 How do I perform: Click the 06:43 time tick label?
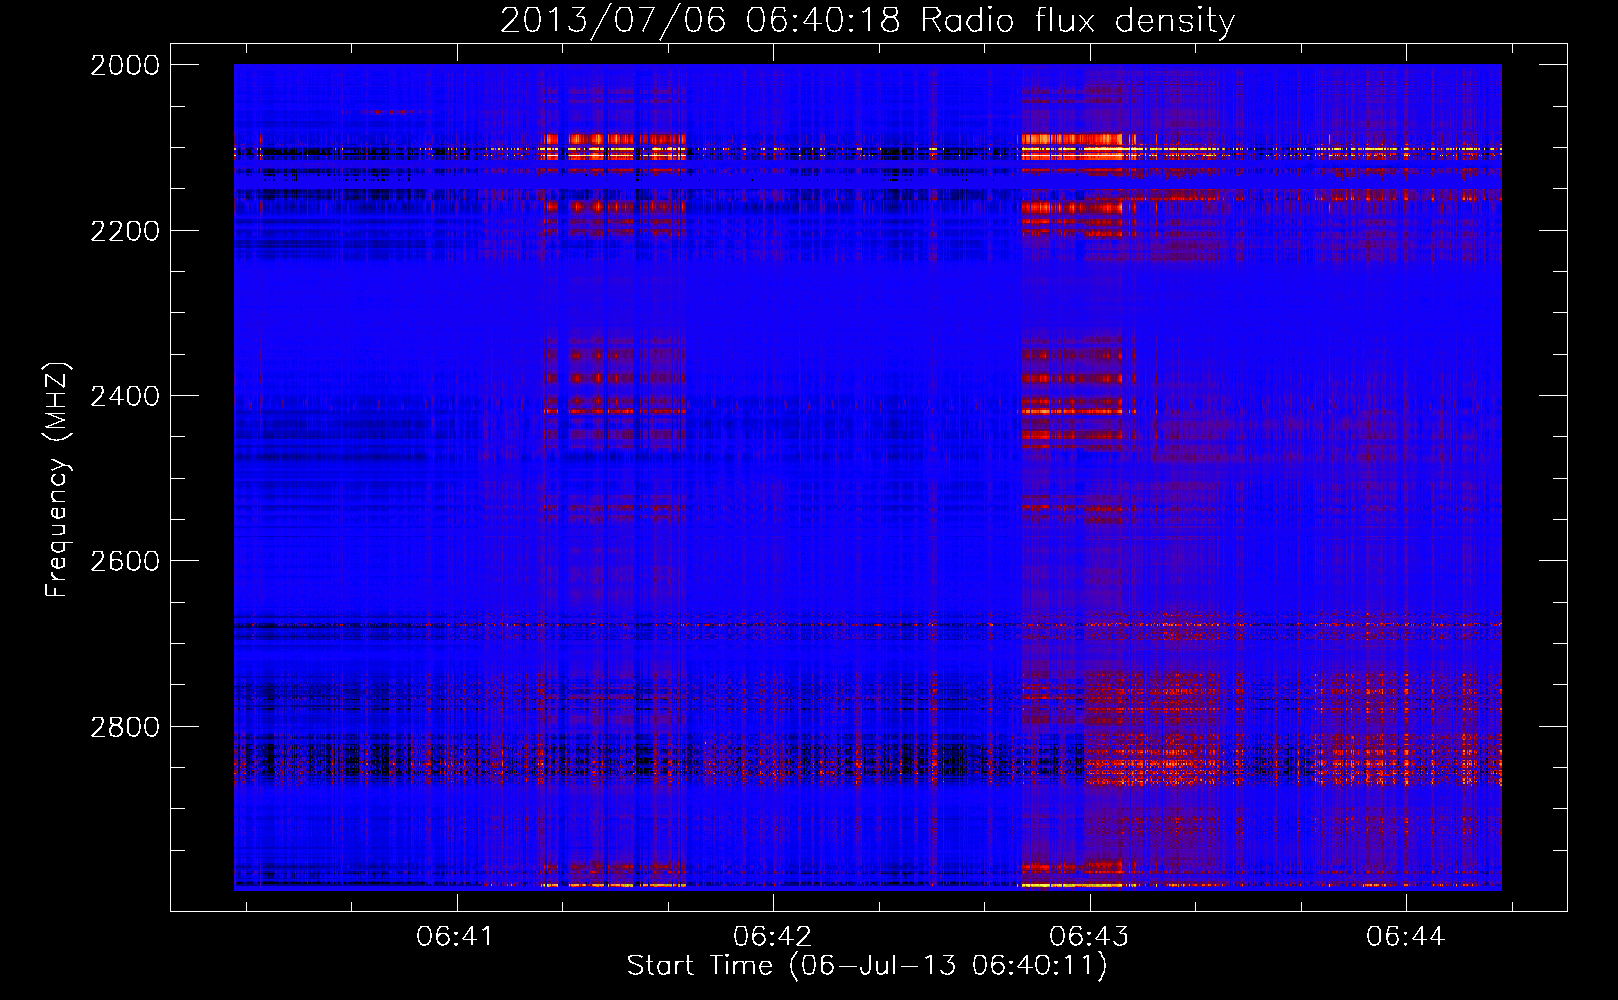[x=1089, y=936]
